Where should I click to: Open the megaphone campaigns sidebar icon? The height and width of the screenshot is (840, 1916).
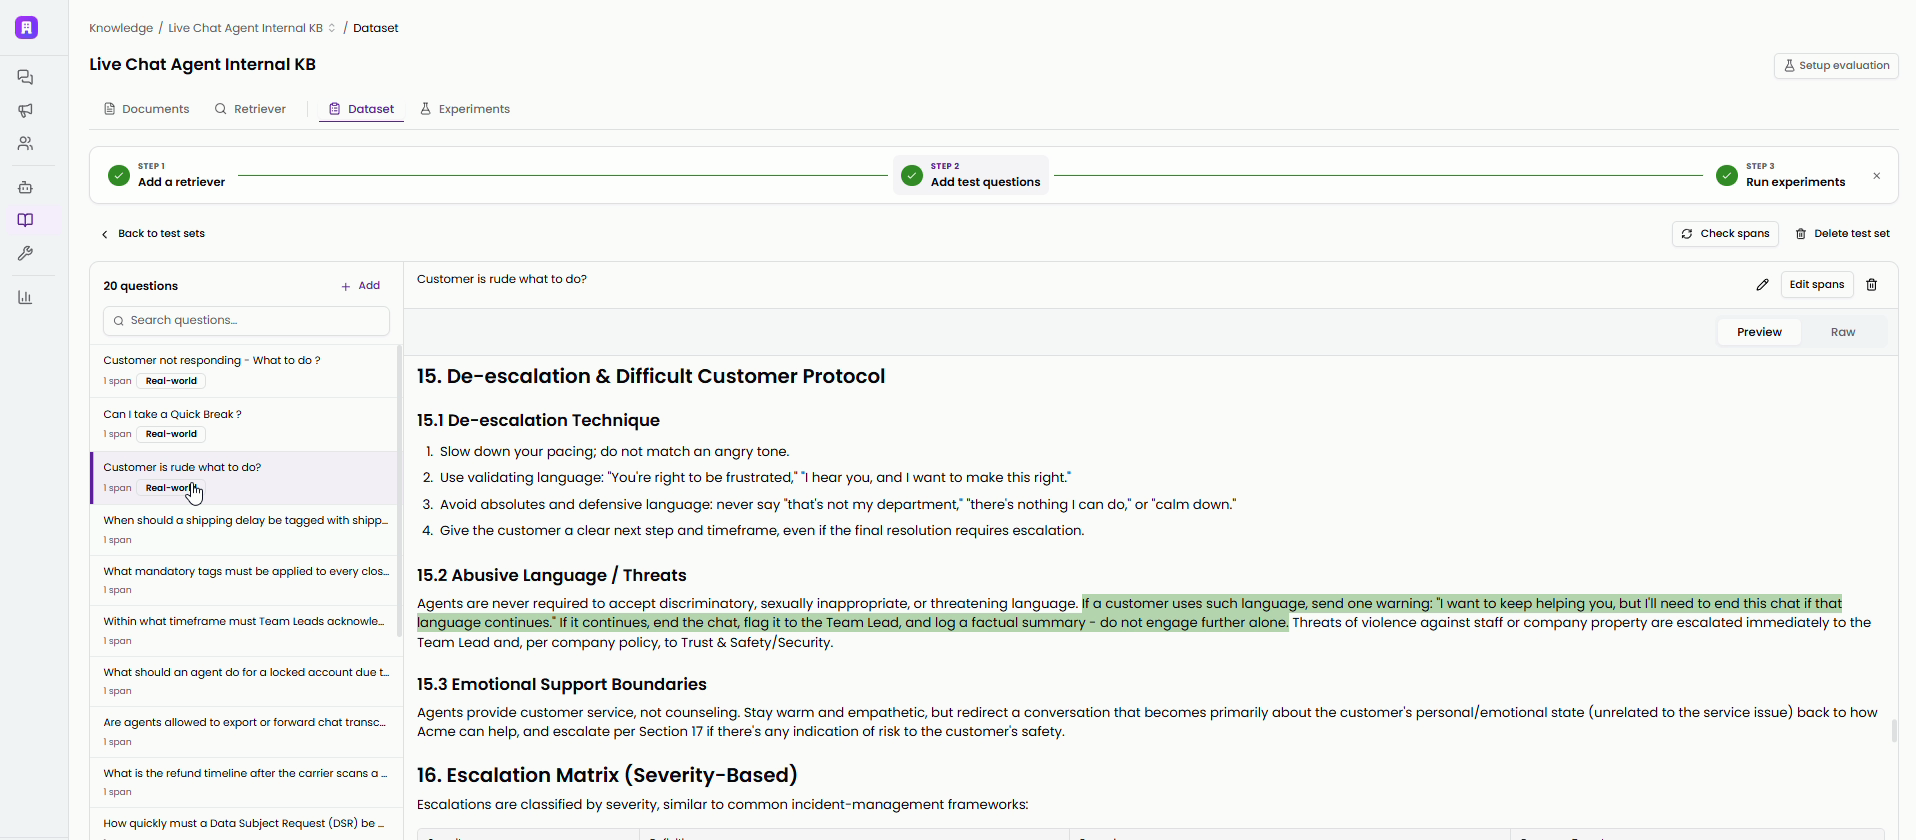26,110
